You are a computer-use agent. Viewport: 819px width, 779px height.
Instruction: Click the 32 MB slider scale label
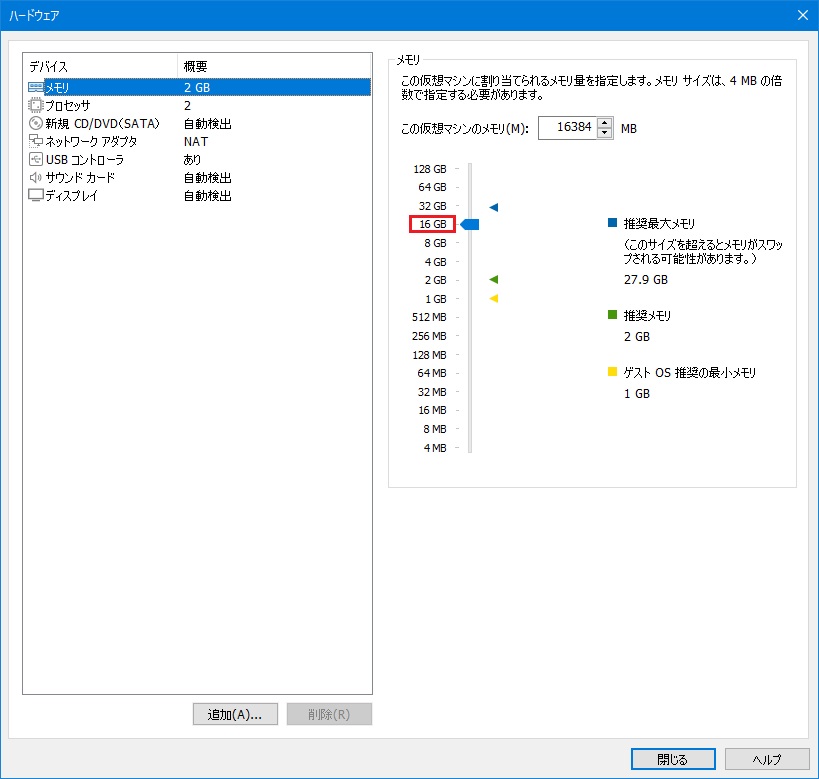432,392
